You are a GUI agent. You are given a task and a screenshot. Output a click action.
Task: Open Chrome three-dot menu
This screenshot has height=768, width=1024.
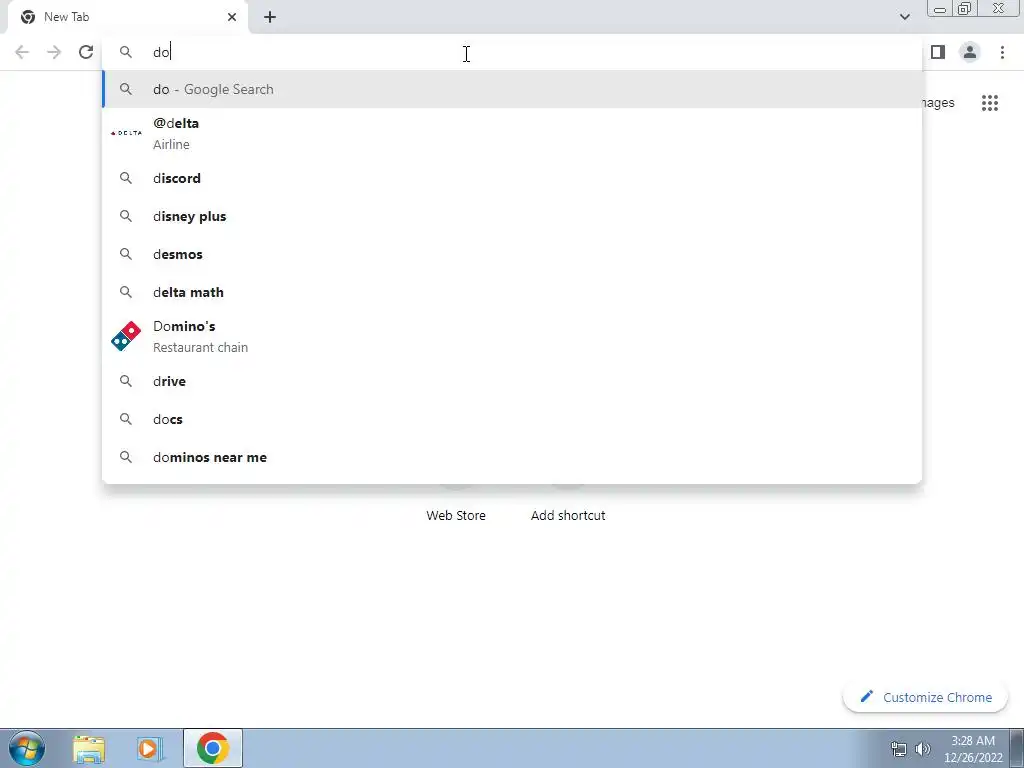[1002, 52]
